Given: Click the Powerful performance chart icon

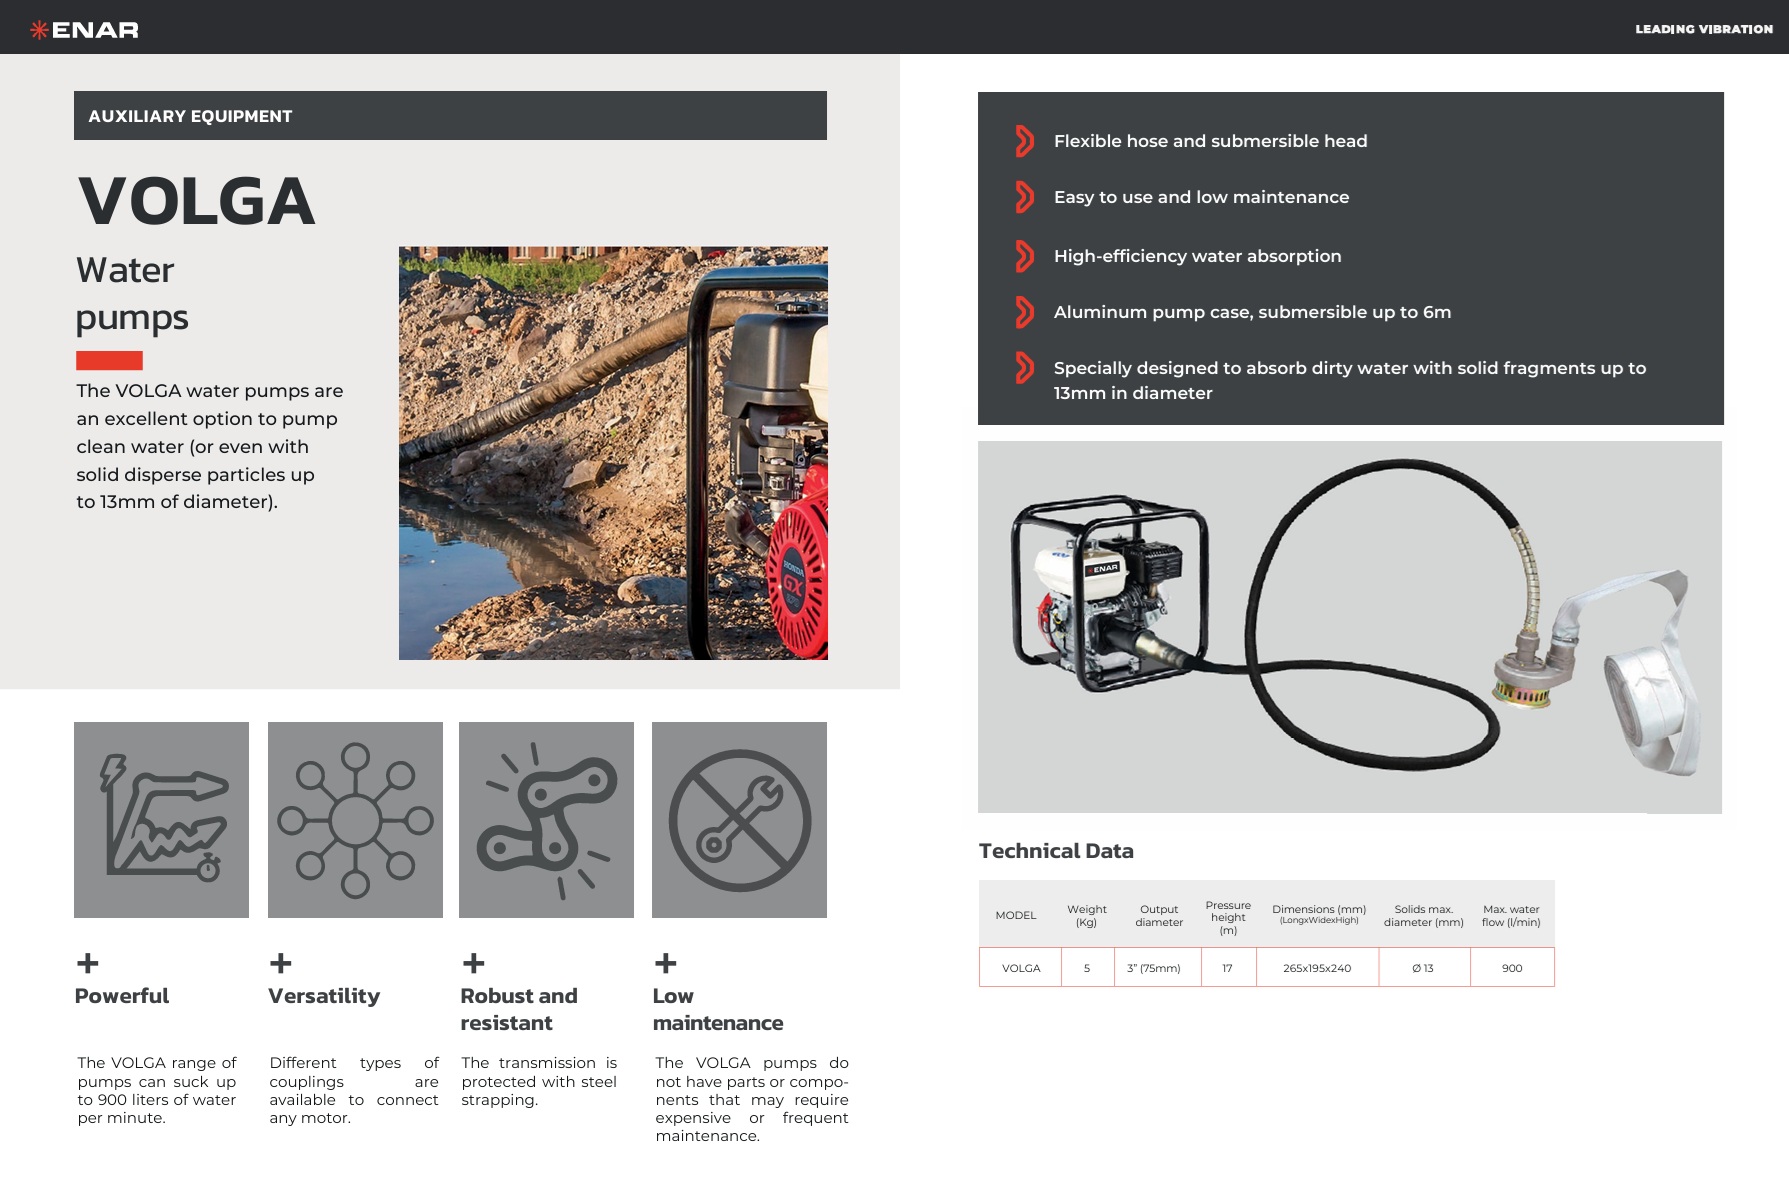Looking at the screenshot, I should (161, 820).
